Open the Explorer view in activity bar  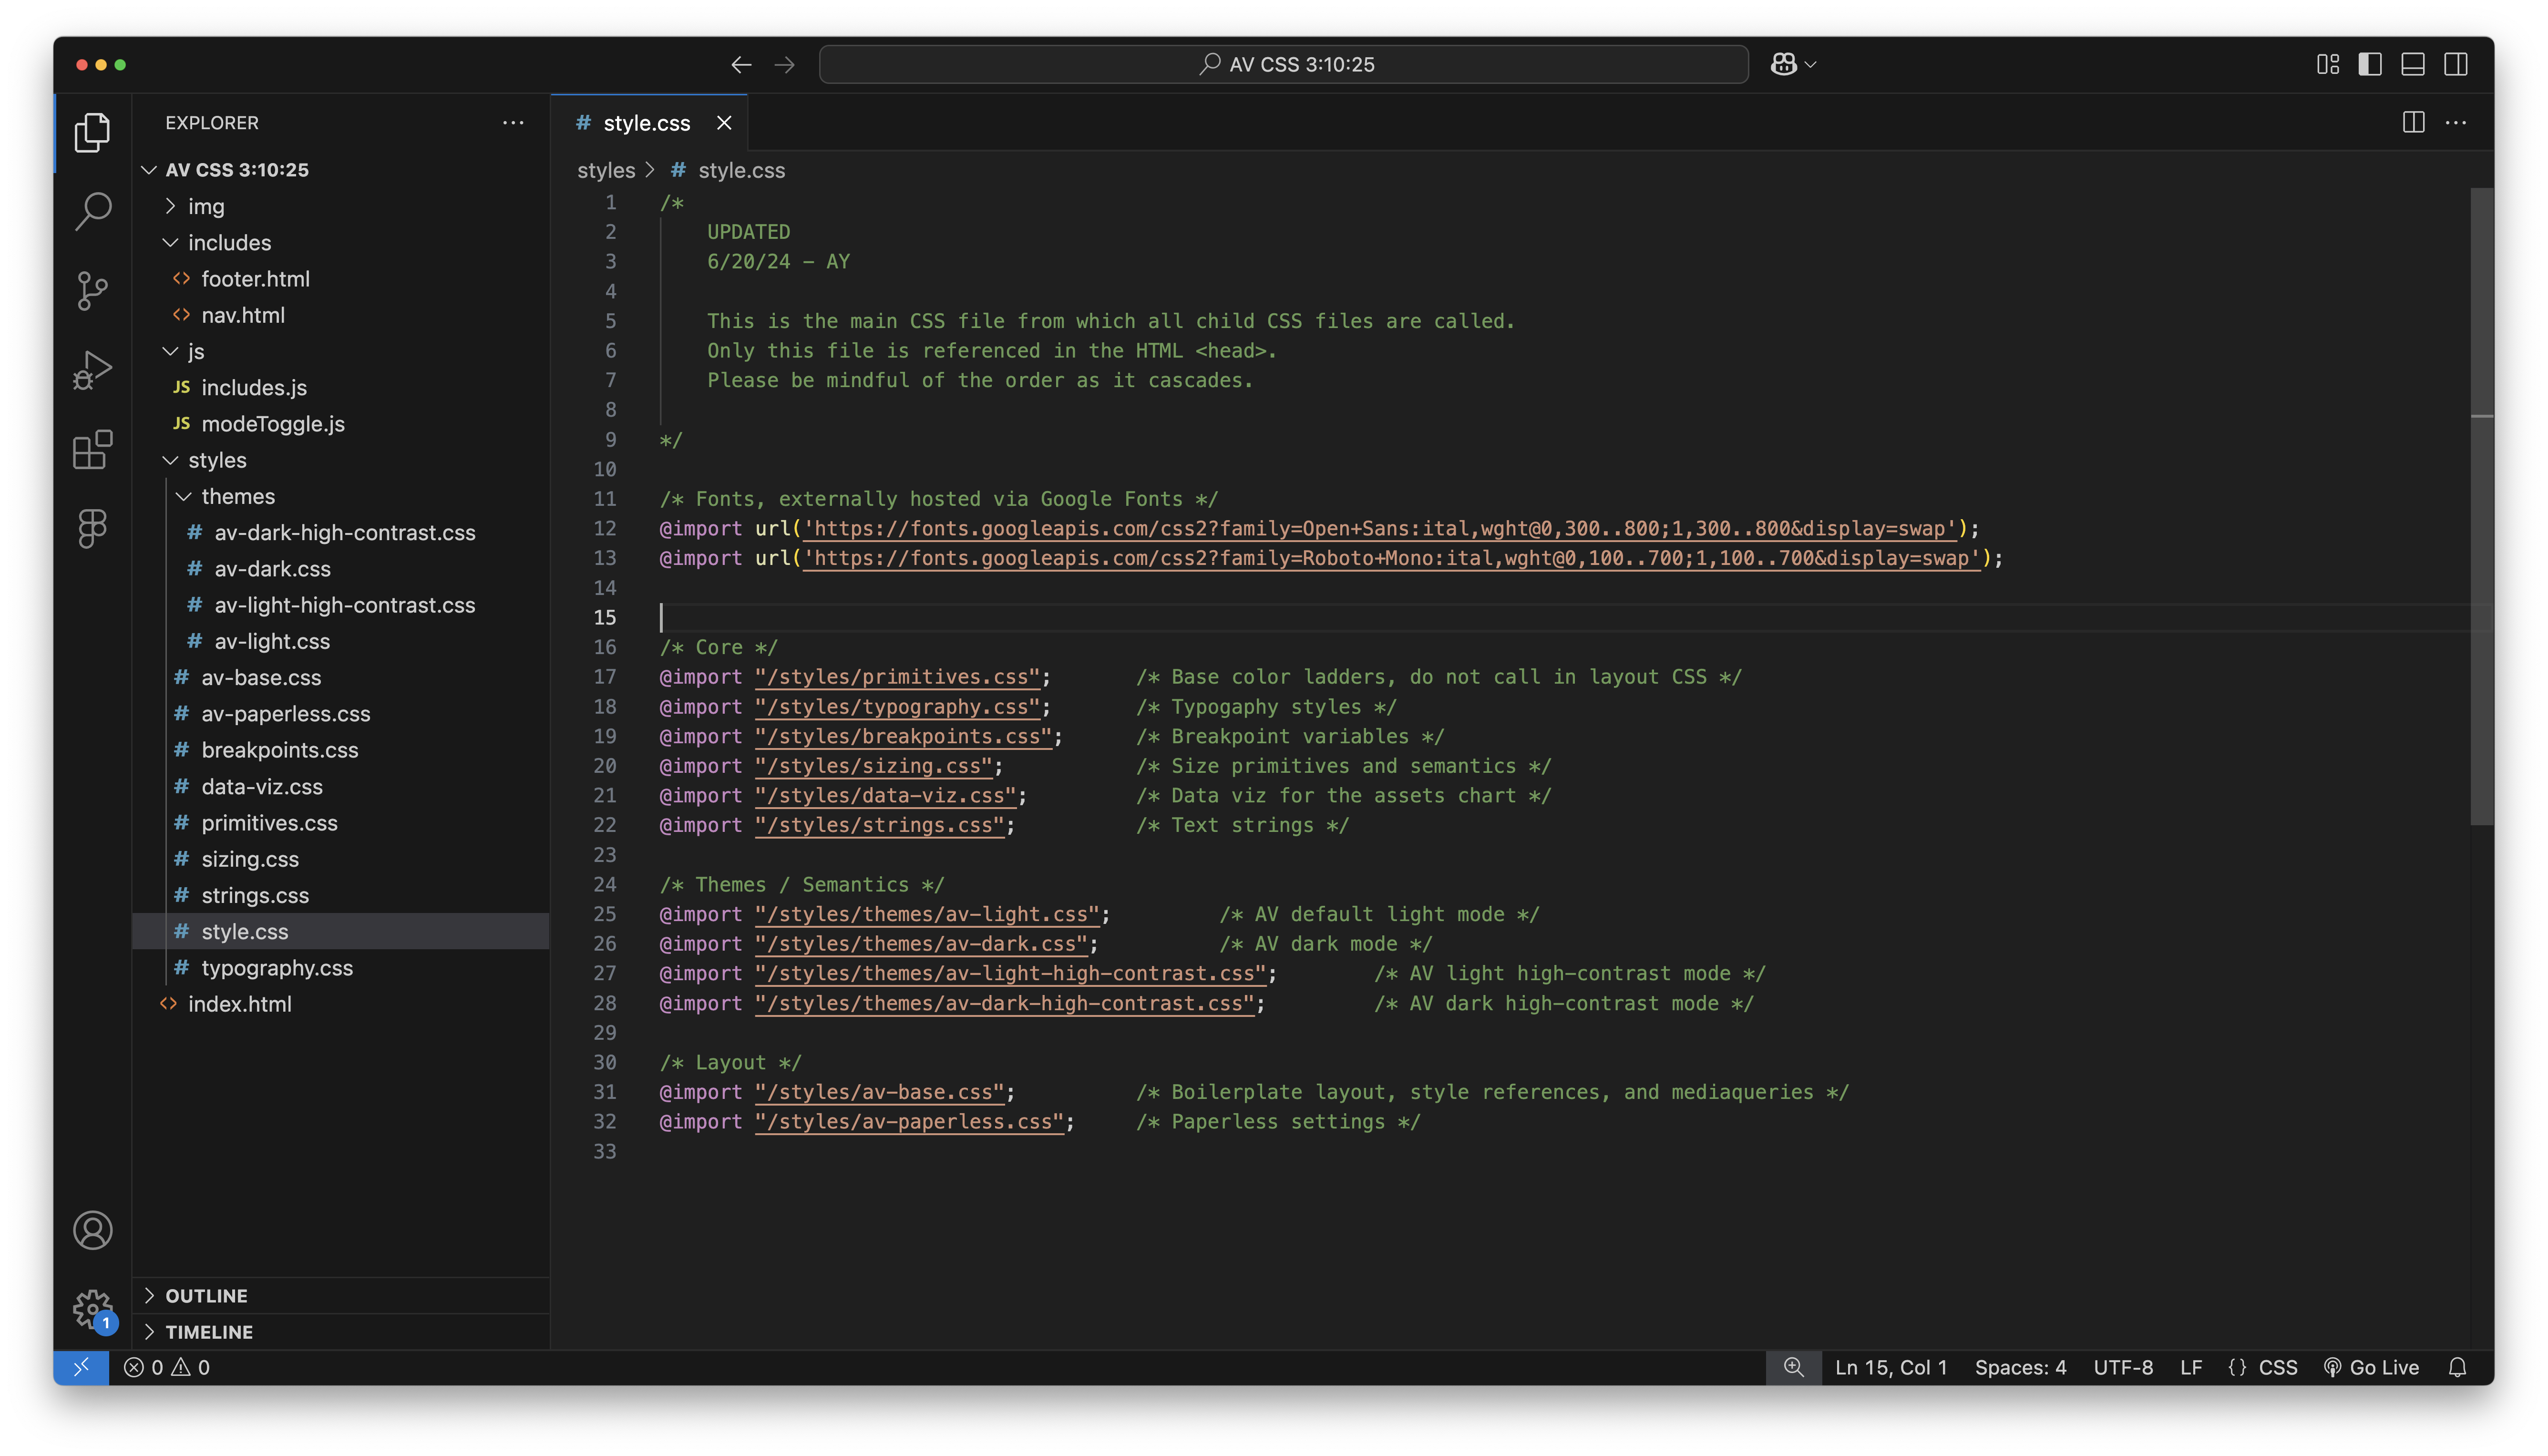point(92,132)
